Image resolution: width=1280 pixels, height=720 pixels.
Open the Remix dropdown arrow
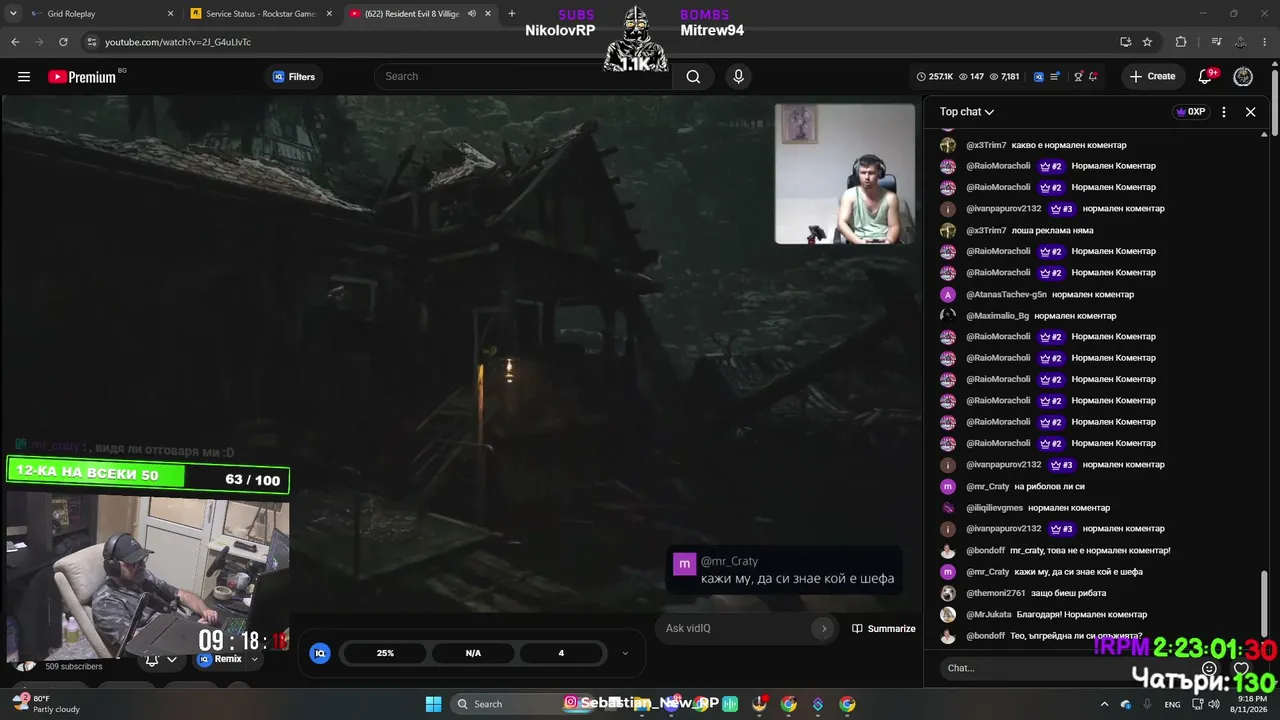pyautogui.click(x=254, y=659)
